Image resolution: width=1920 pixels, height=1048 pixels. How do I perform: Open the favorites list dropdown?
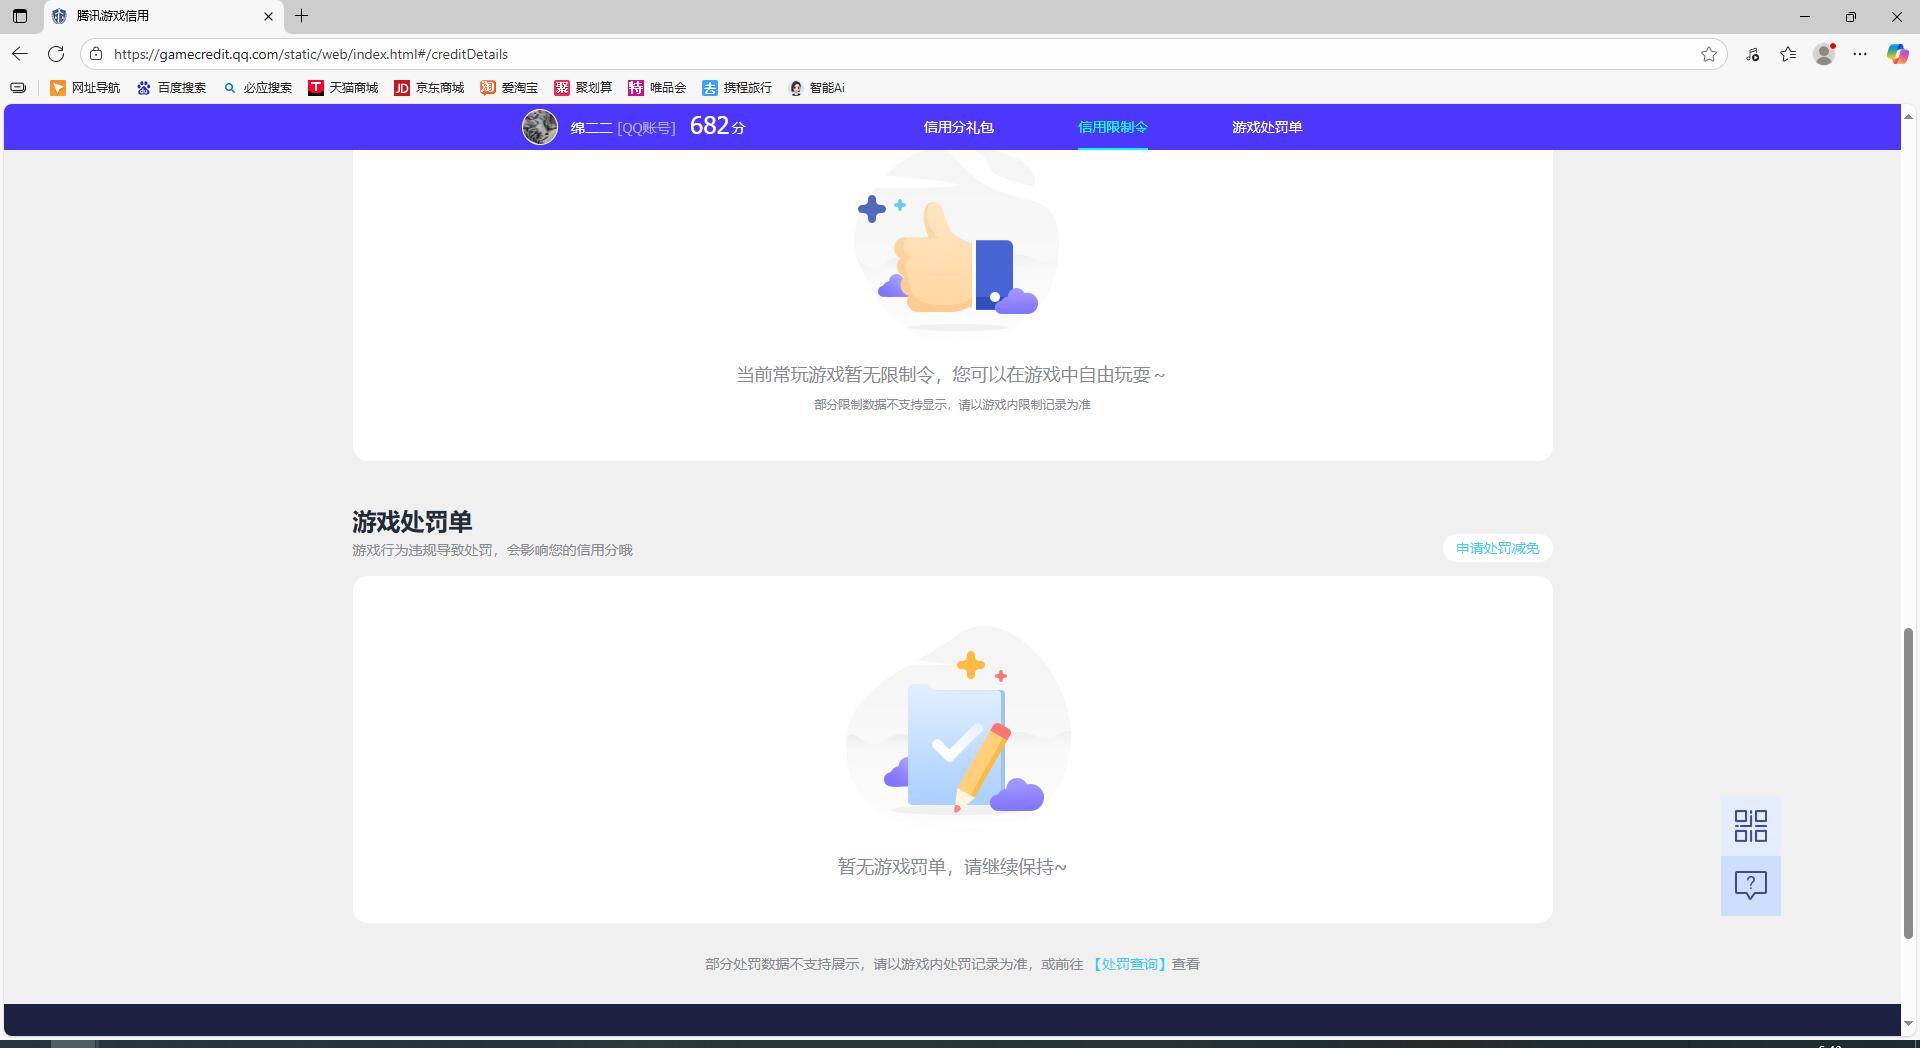tap(1788, 54)
